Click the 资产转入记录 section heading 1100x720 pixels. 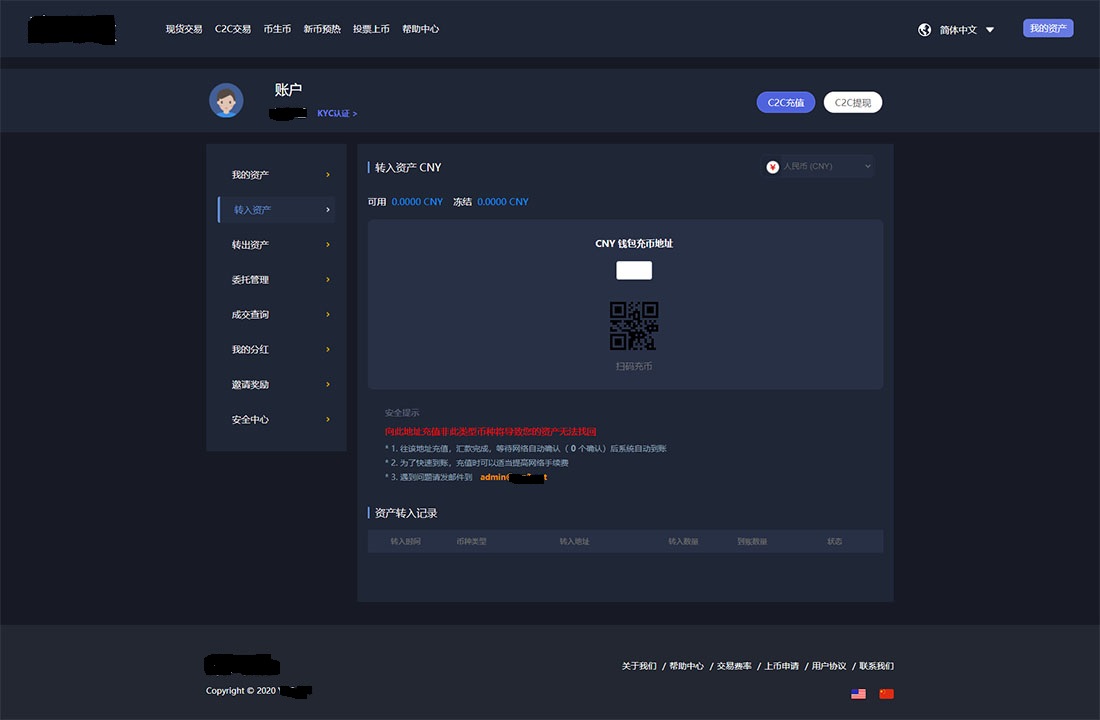click(x=406, y=513)
